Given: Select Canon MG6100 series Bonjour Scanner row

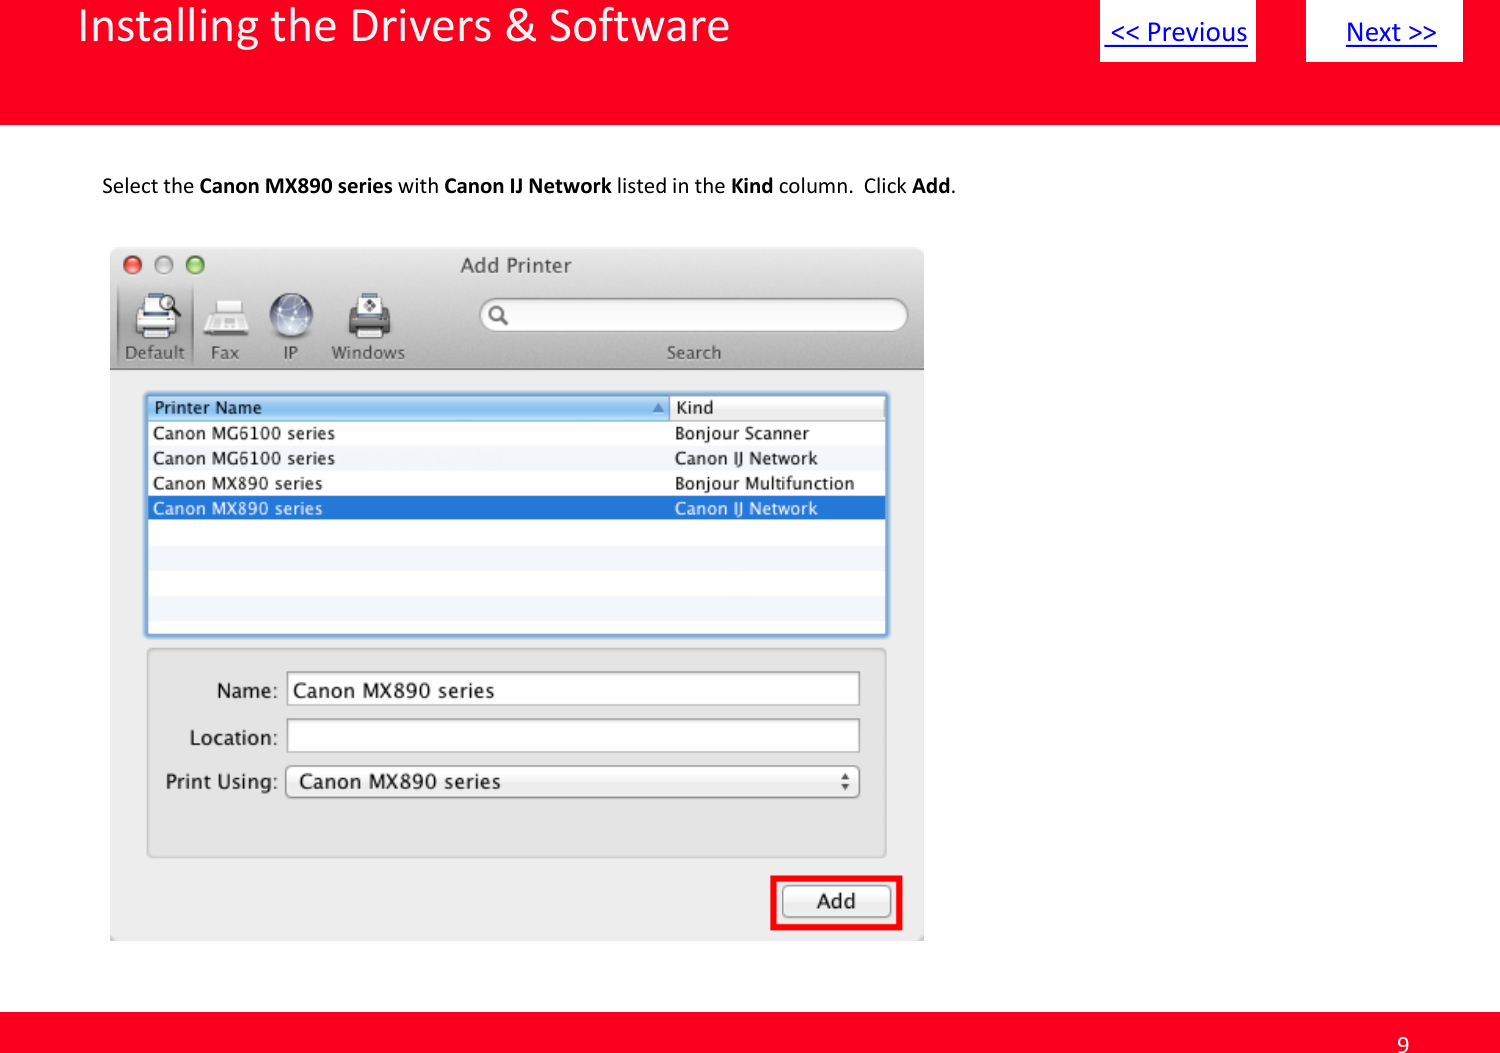Looking at the screenshot, I should [517, 433].
